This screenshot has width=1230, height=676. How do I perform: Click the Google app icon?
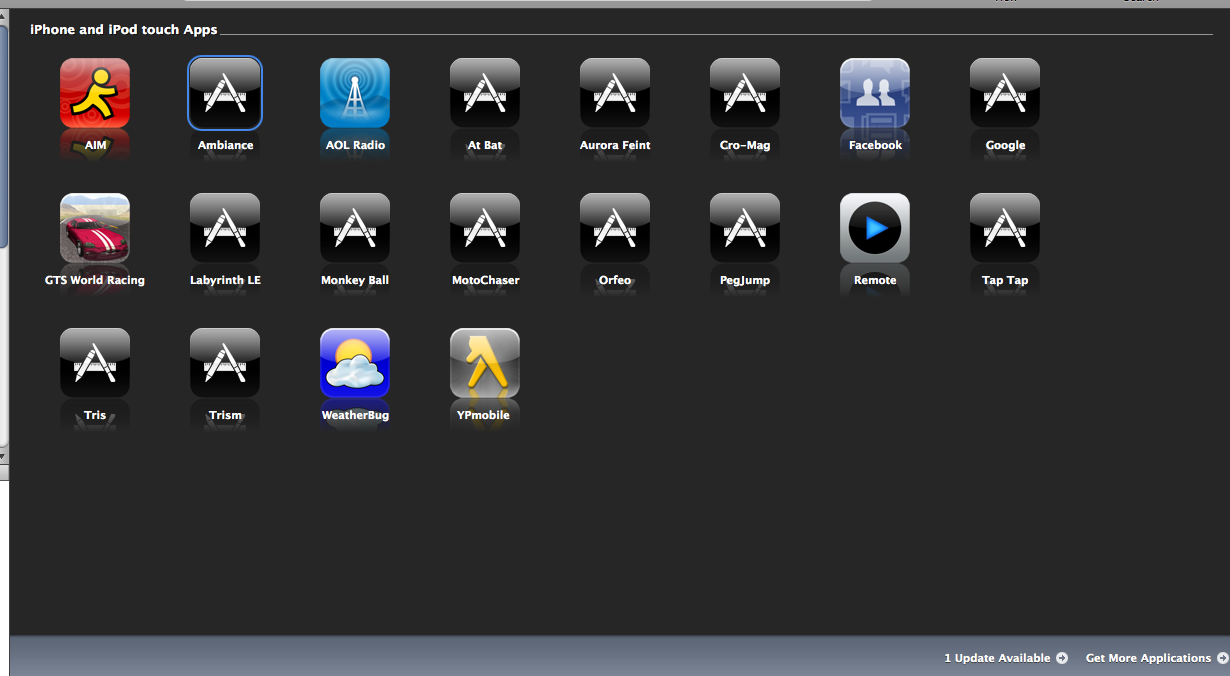1005,93
